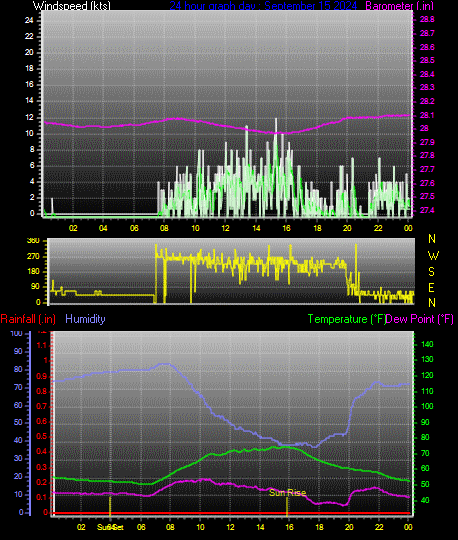458x540 pixels.
Task: Click the Barometer (.in) axis title
Action: (x=399, y=6)
